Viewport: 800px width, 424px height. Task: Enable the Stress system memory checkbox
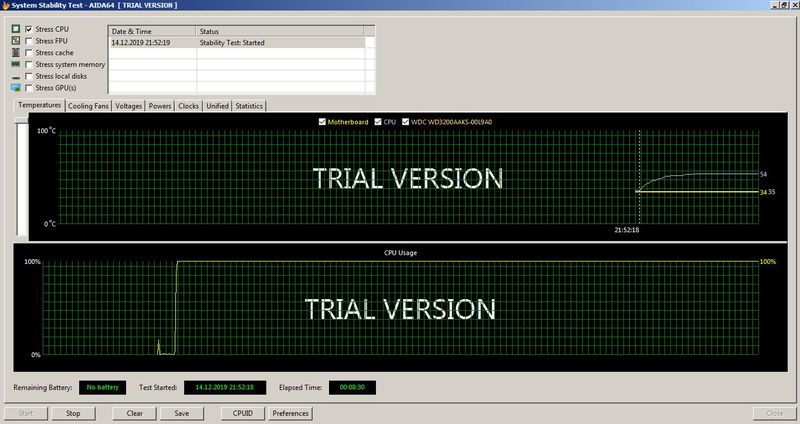(x=29, y=64)
